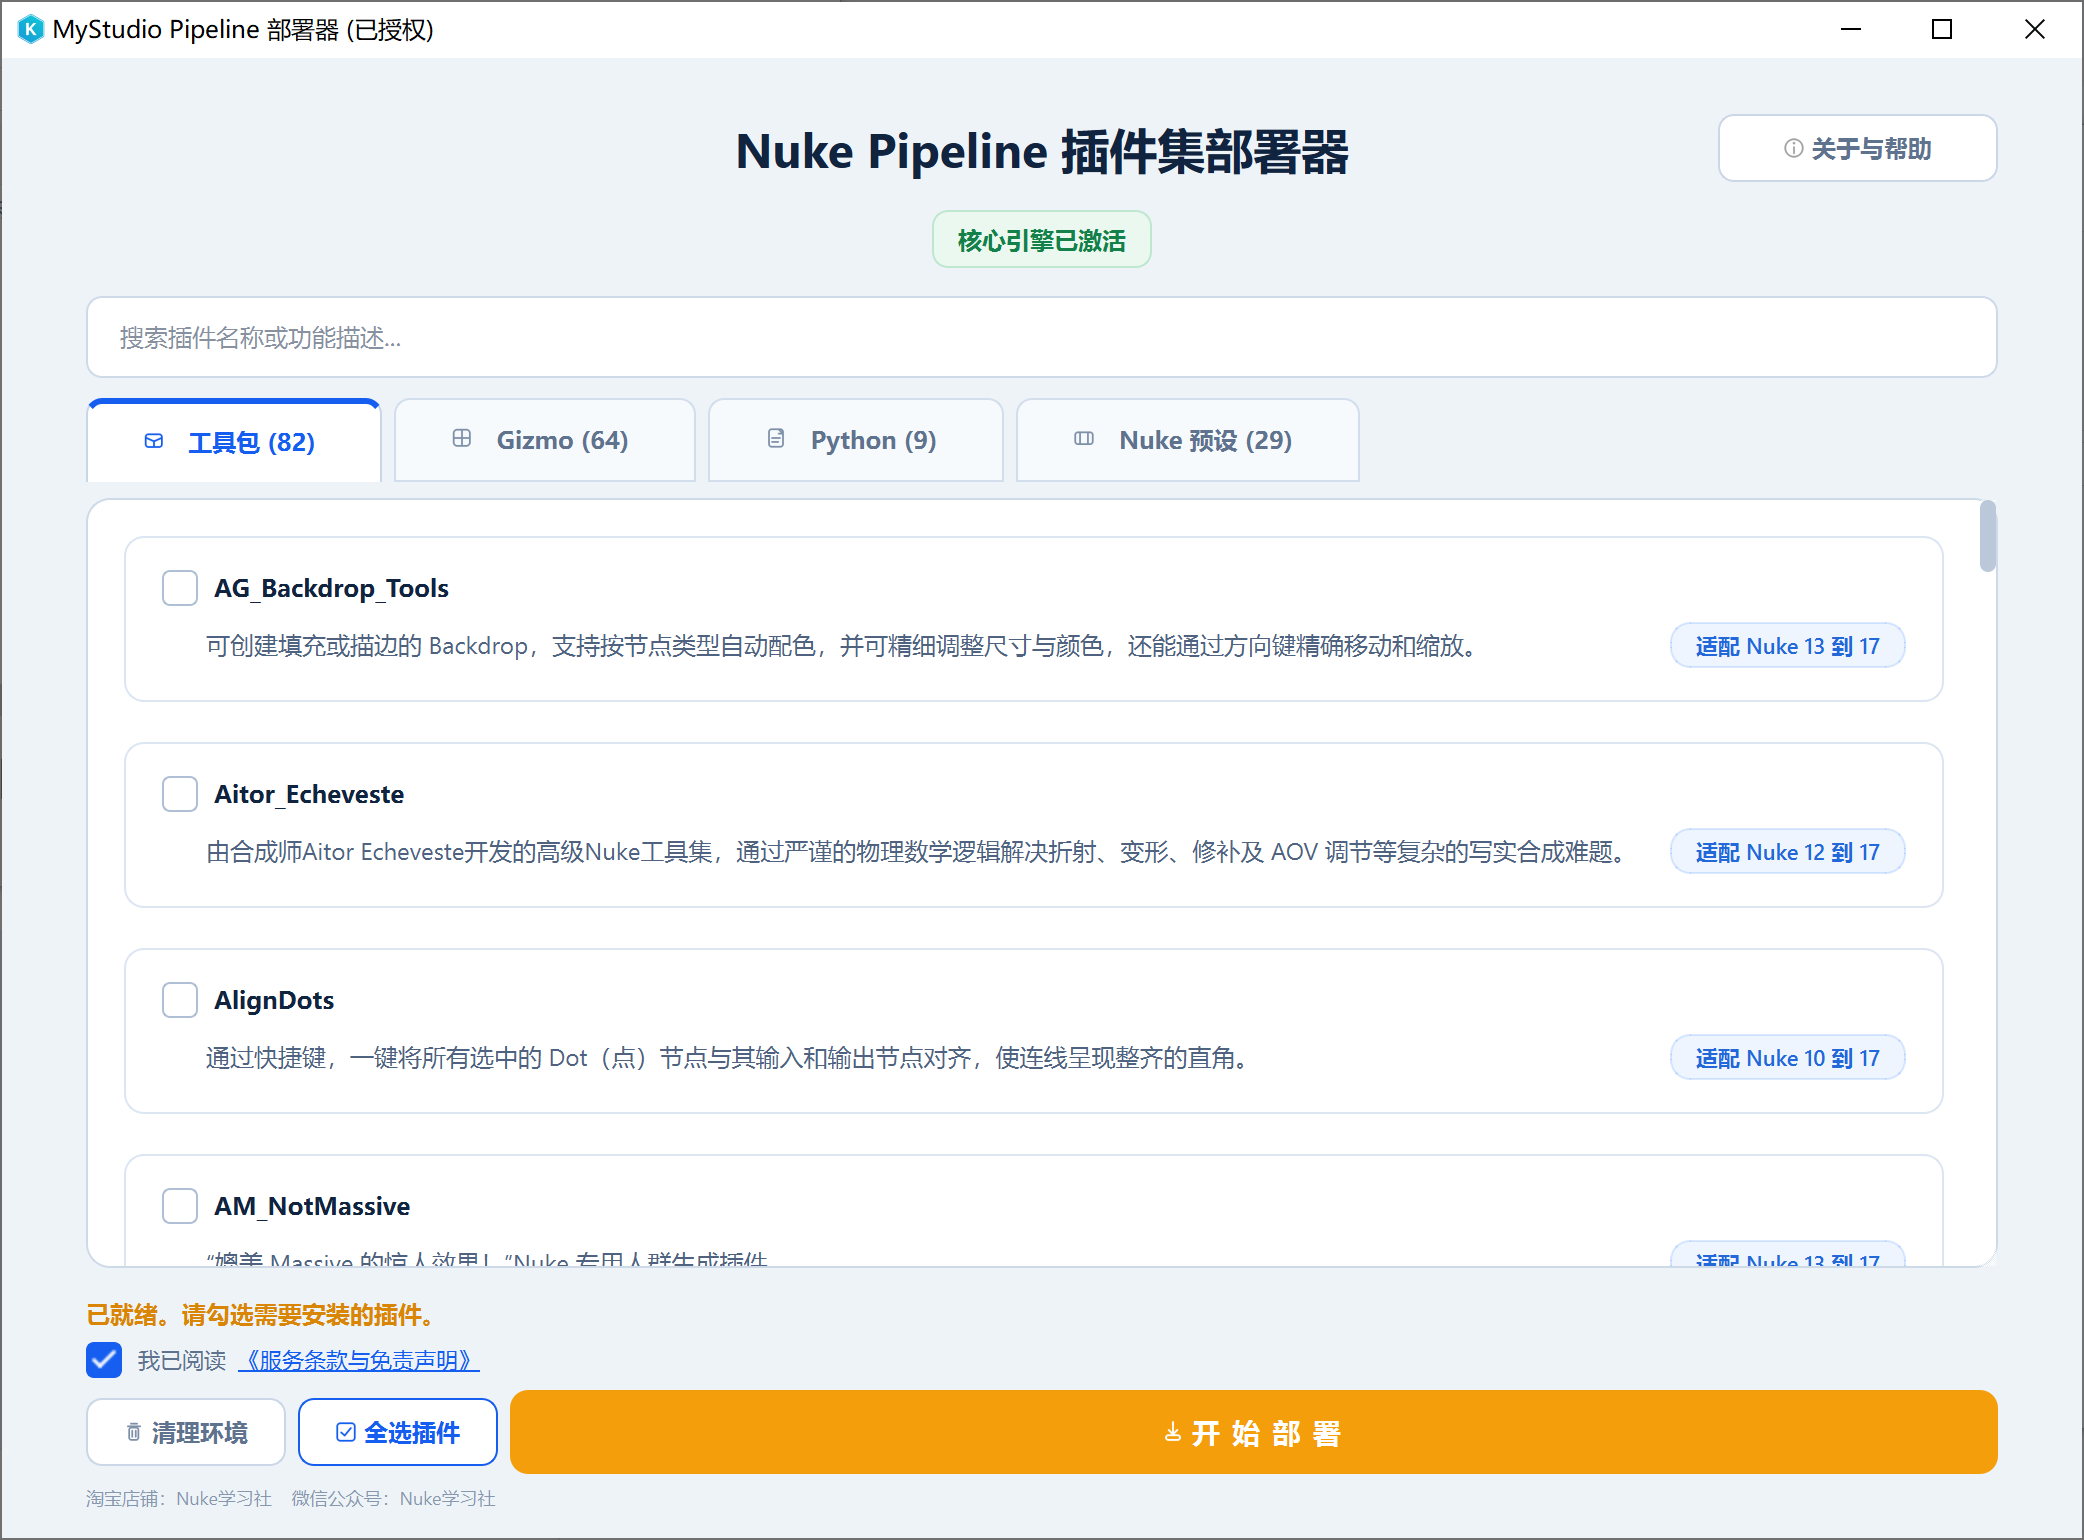Screen dimensions: 2084x1540
Task: Check the AG_Backdrop_Tools checkbox
Action: pyautogui.click(x=180, y=588)
